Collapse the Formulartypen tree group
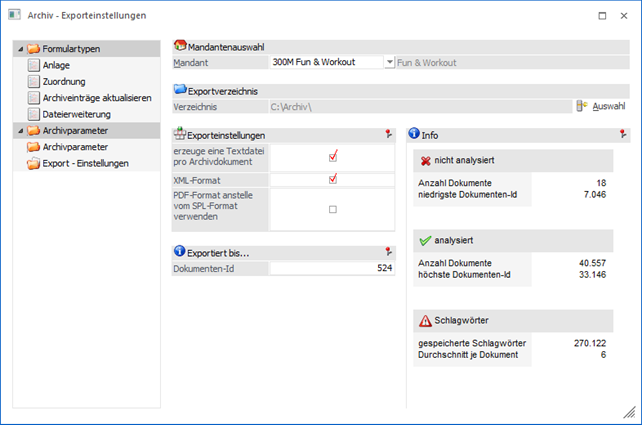This screenshot has height=425, width=642. pyautogui.click(x=19, y=49)
